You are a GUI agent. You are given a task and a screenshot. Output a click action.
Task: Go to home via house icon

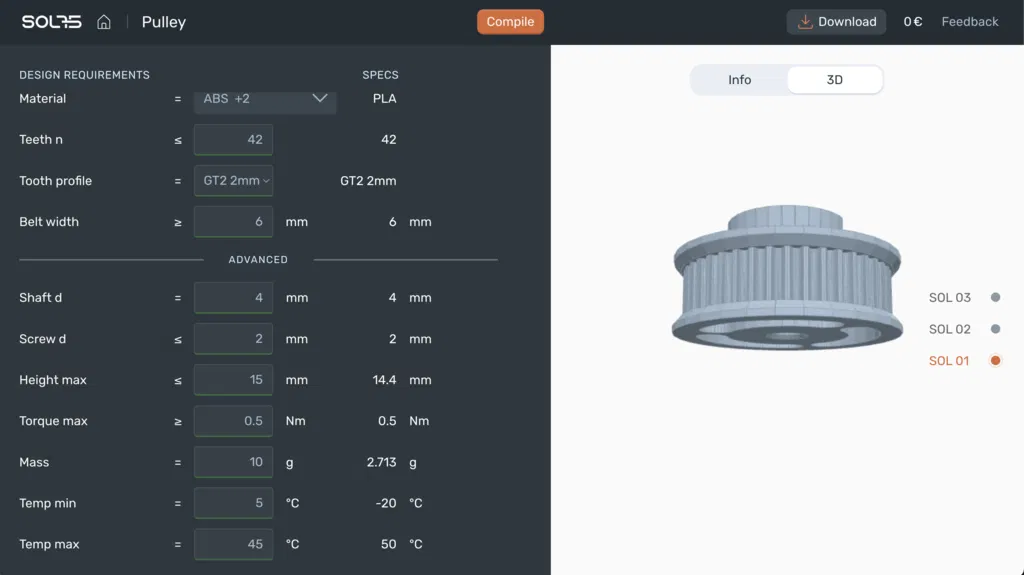[104, 22]
